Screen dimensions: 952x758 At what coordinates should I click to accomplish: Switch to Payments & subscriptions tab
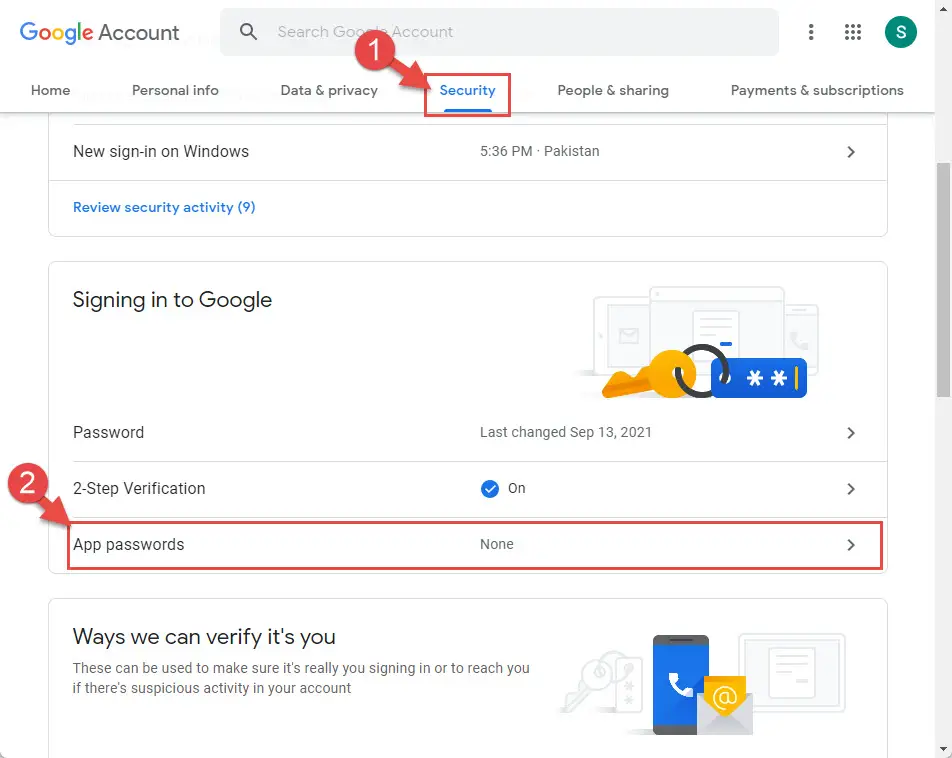[x=817, y=90]
